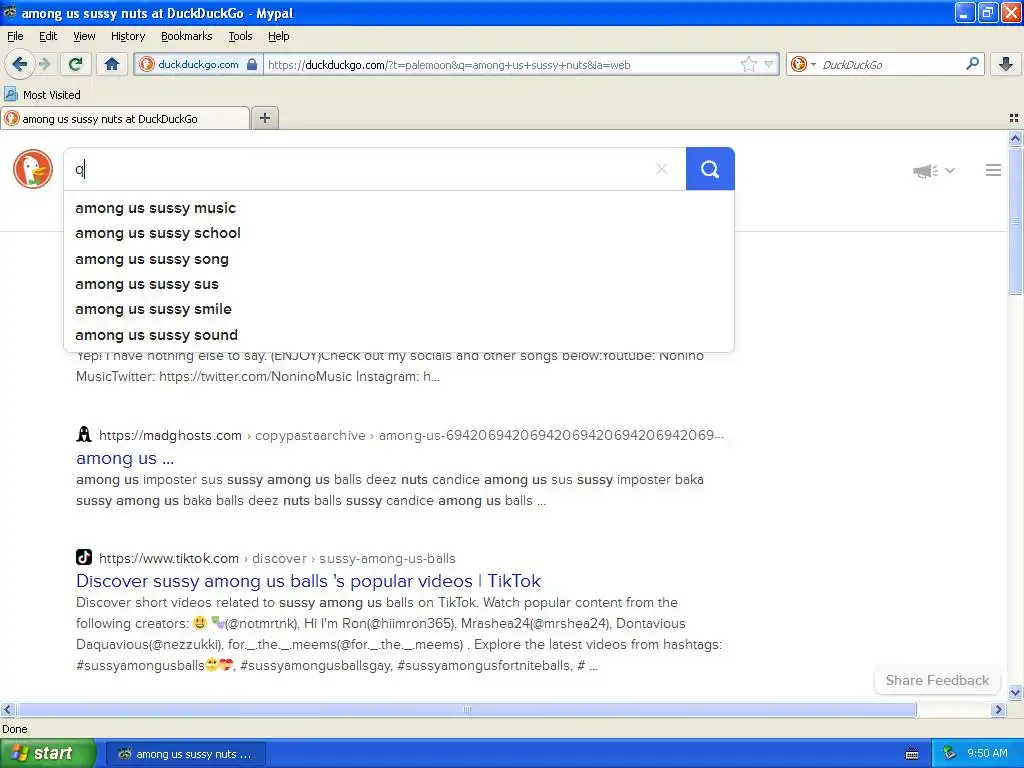Click the Forward navigation arrow

[44, 64]
